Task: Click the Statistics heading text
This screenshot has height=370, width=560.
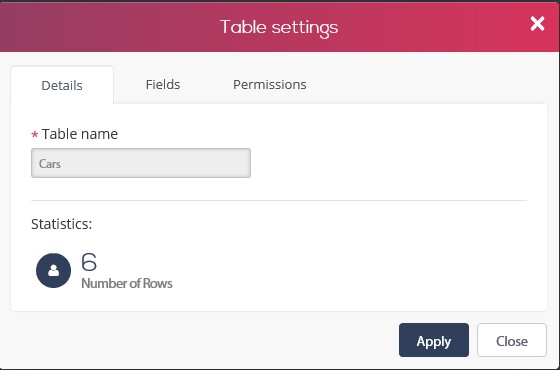Action: (61, 224)
